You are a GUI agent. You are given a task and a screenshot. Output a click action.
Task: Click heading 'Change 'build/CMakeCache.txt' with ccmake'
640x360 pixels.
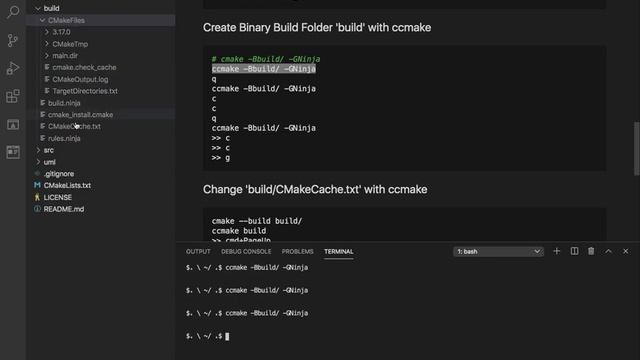315,189
